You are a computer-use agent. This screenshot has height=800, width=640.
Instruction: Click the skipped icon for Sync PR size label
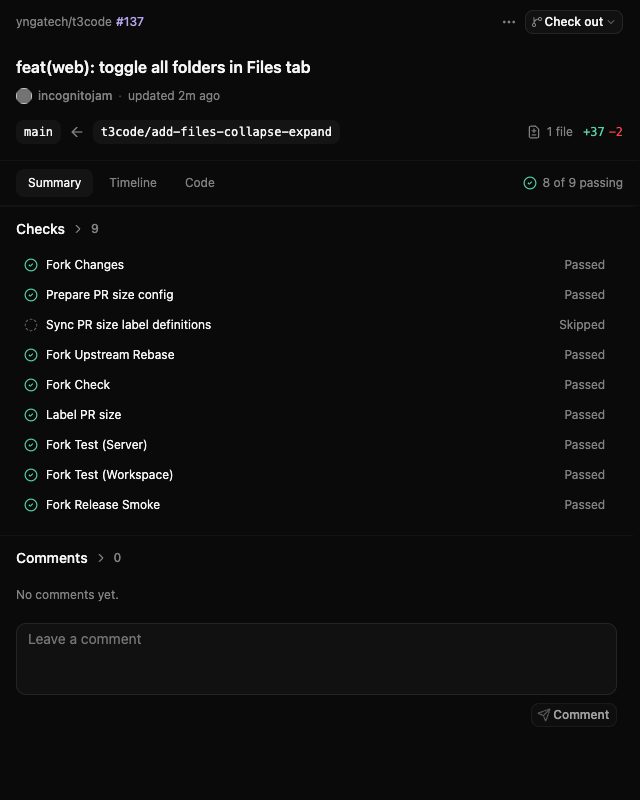click(x=31, y=325)
